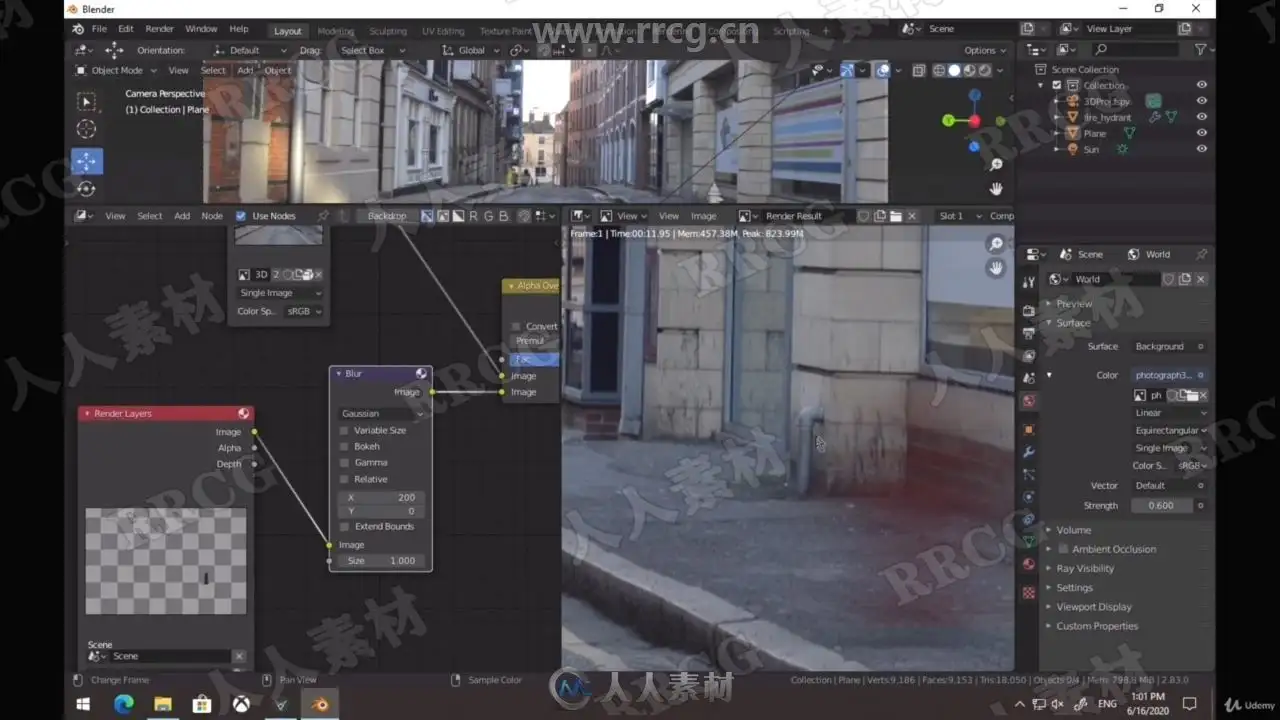This screenshot has width=1280, height=720.
Task: Activate the Move tool in viewport toolbar
Action: pos(87,161)
